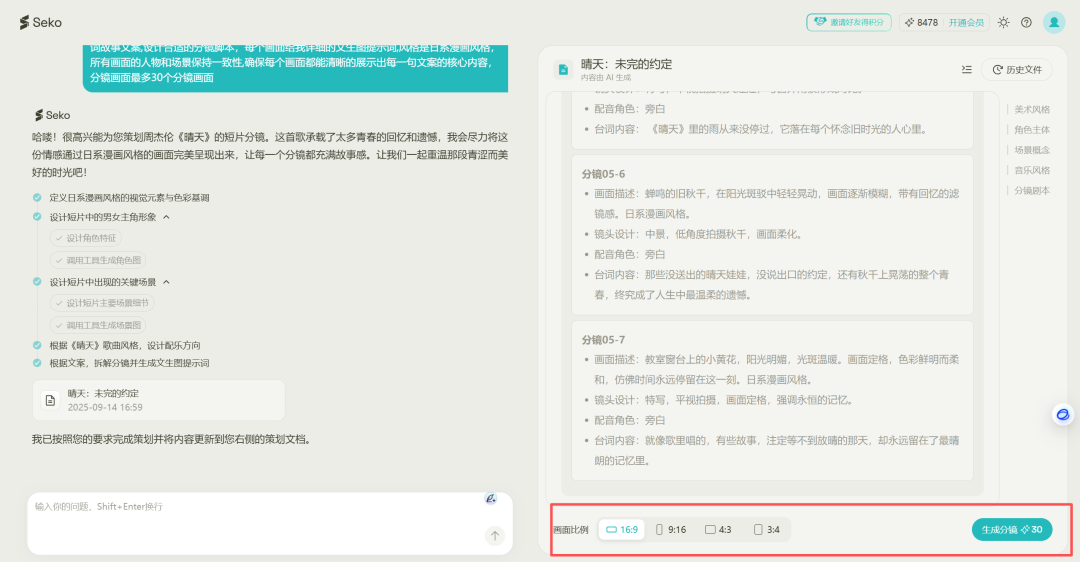The width and height of the screenshot is (1080, 562).
Task: Select the 4:3 aspect ratio
Action: tap(718, 530)
